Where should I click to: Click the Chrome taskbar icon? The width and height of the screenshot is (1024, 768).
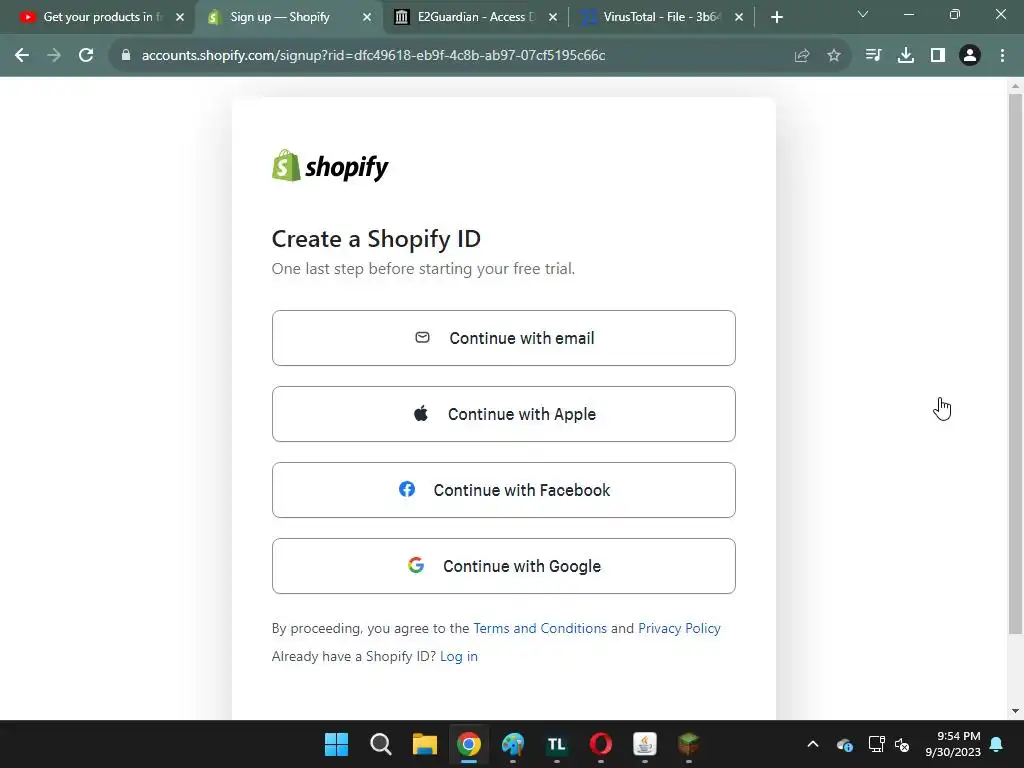tap(469, 744)
